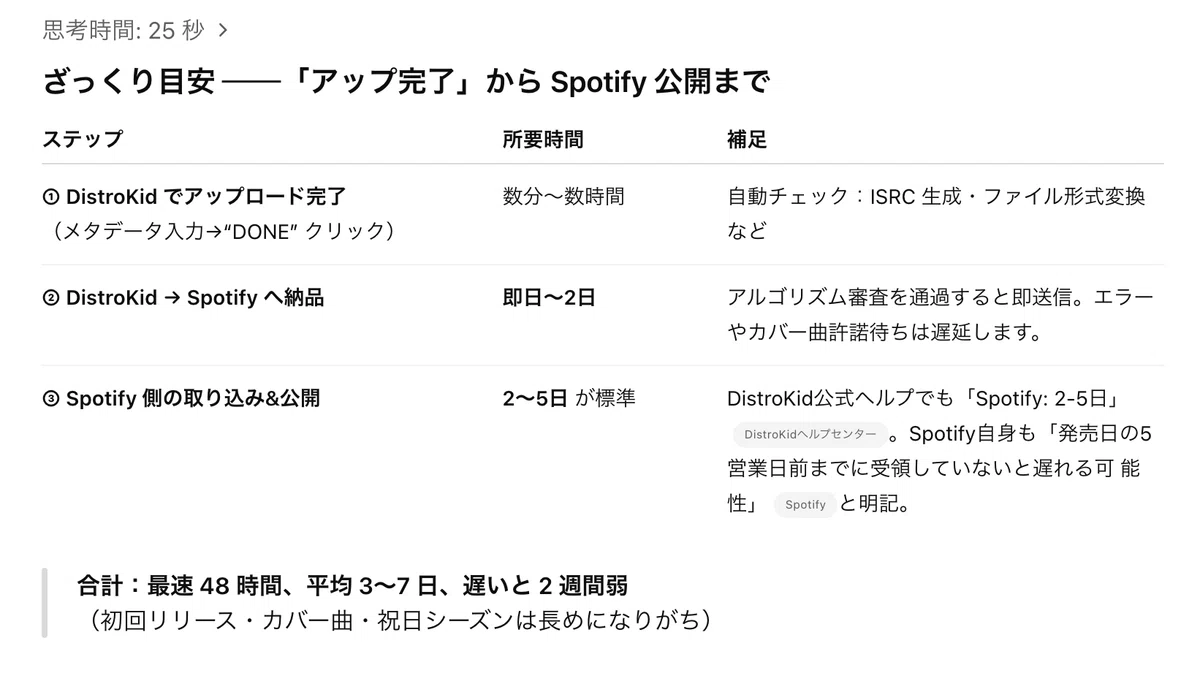Select the step ② DistroKid → Spotify へ納品 cell
This screenshot has width=1200, height=681.
tap(183, 298)
